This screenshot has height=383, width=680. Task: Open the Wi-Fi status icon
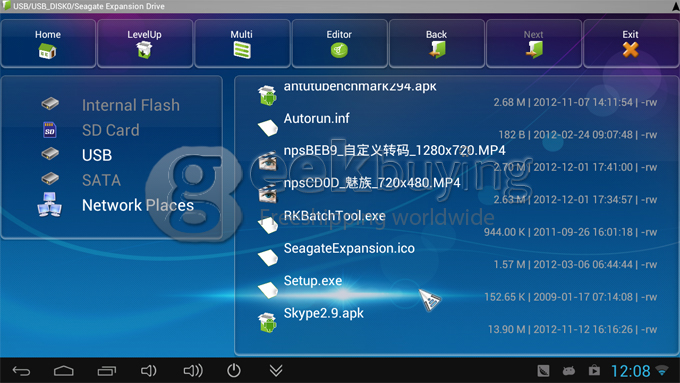pos(662,370)
